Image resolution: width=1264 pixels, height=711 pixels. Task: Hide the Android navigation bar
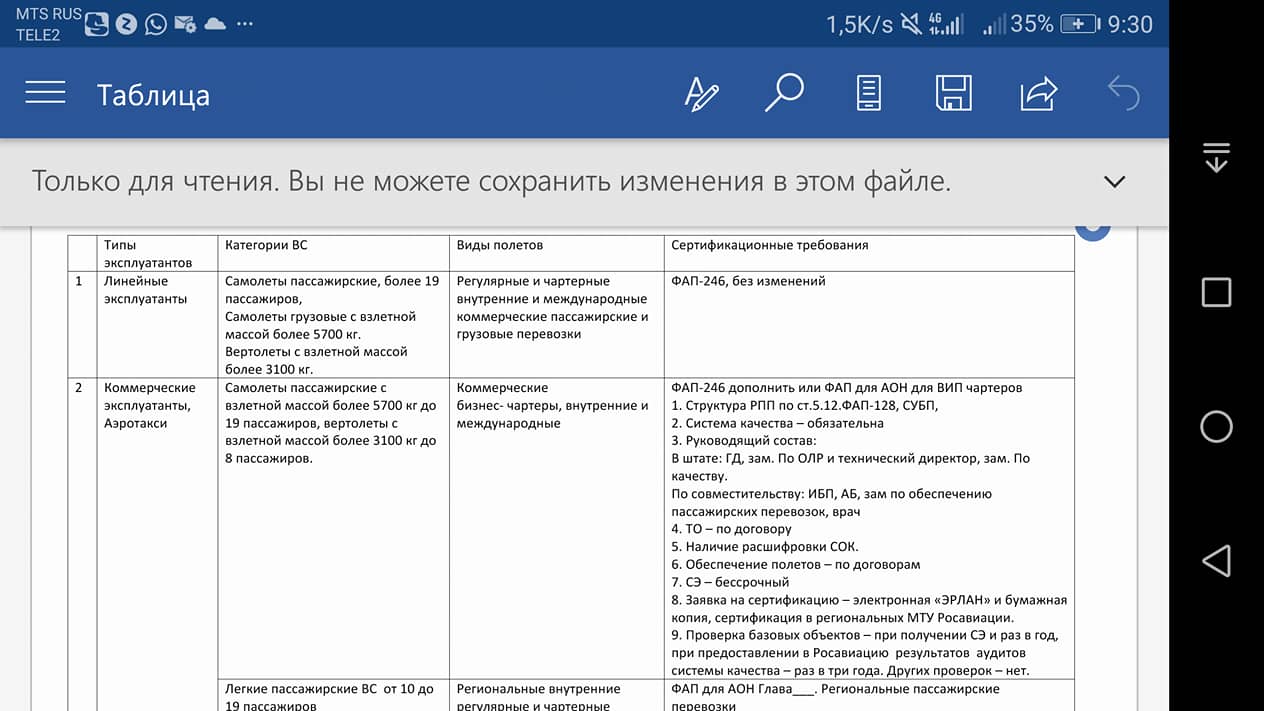point(1216,158)
